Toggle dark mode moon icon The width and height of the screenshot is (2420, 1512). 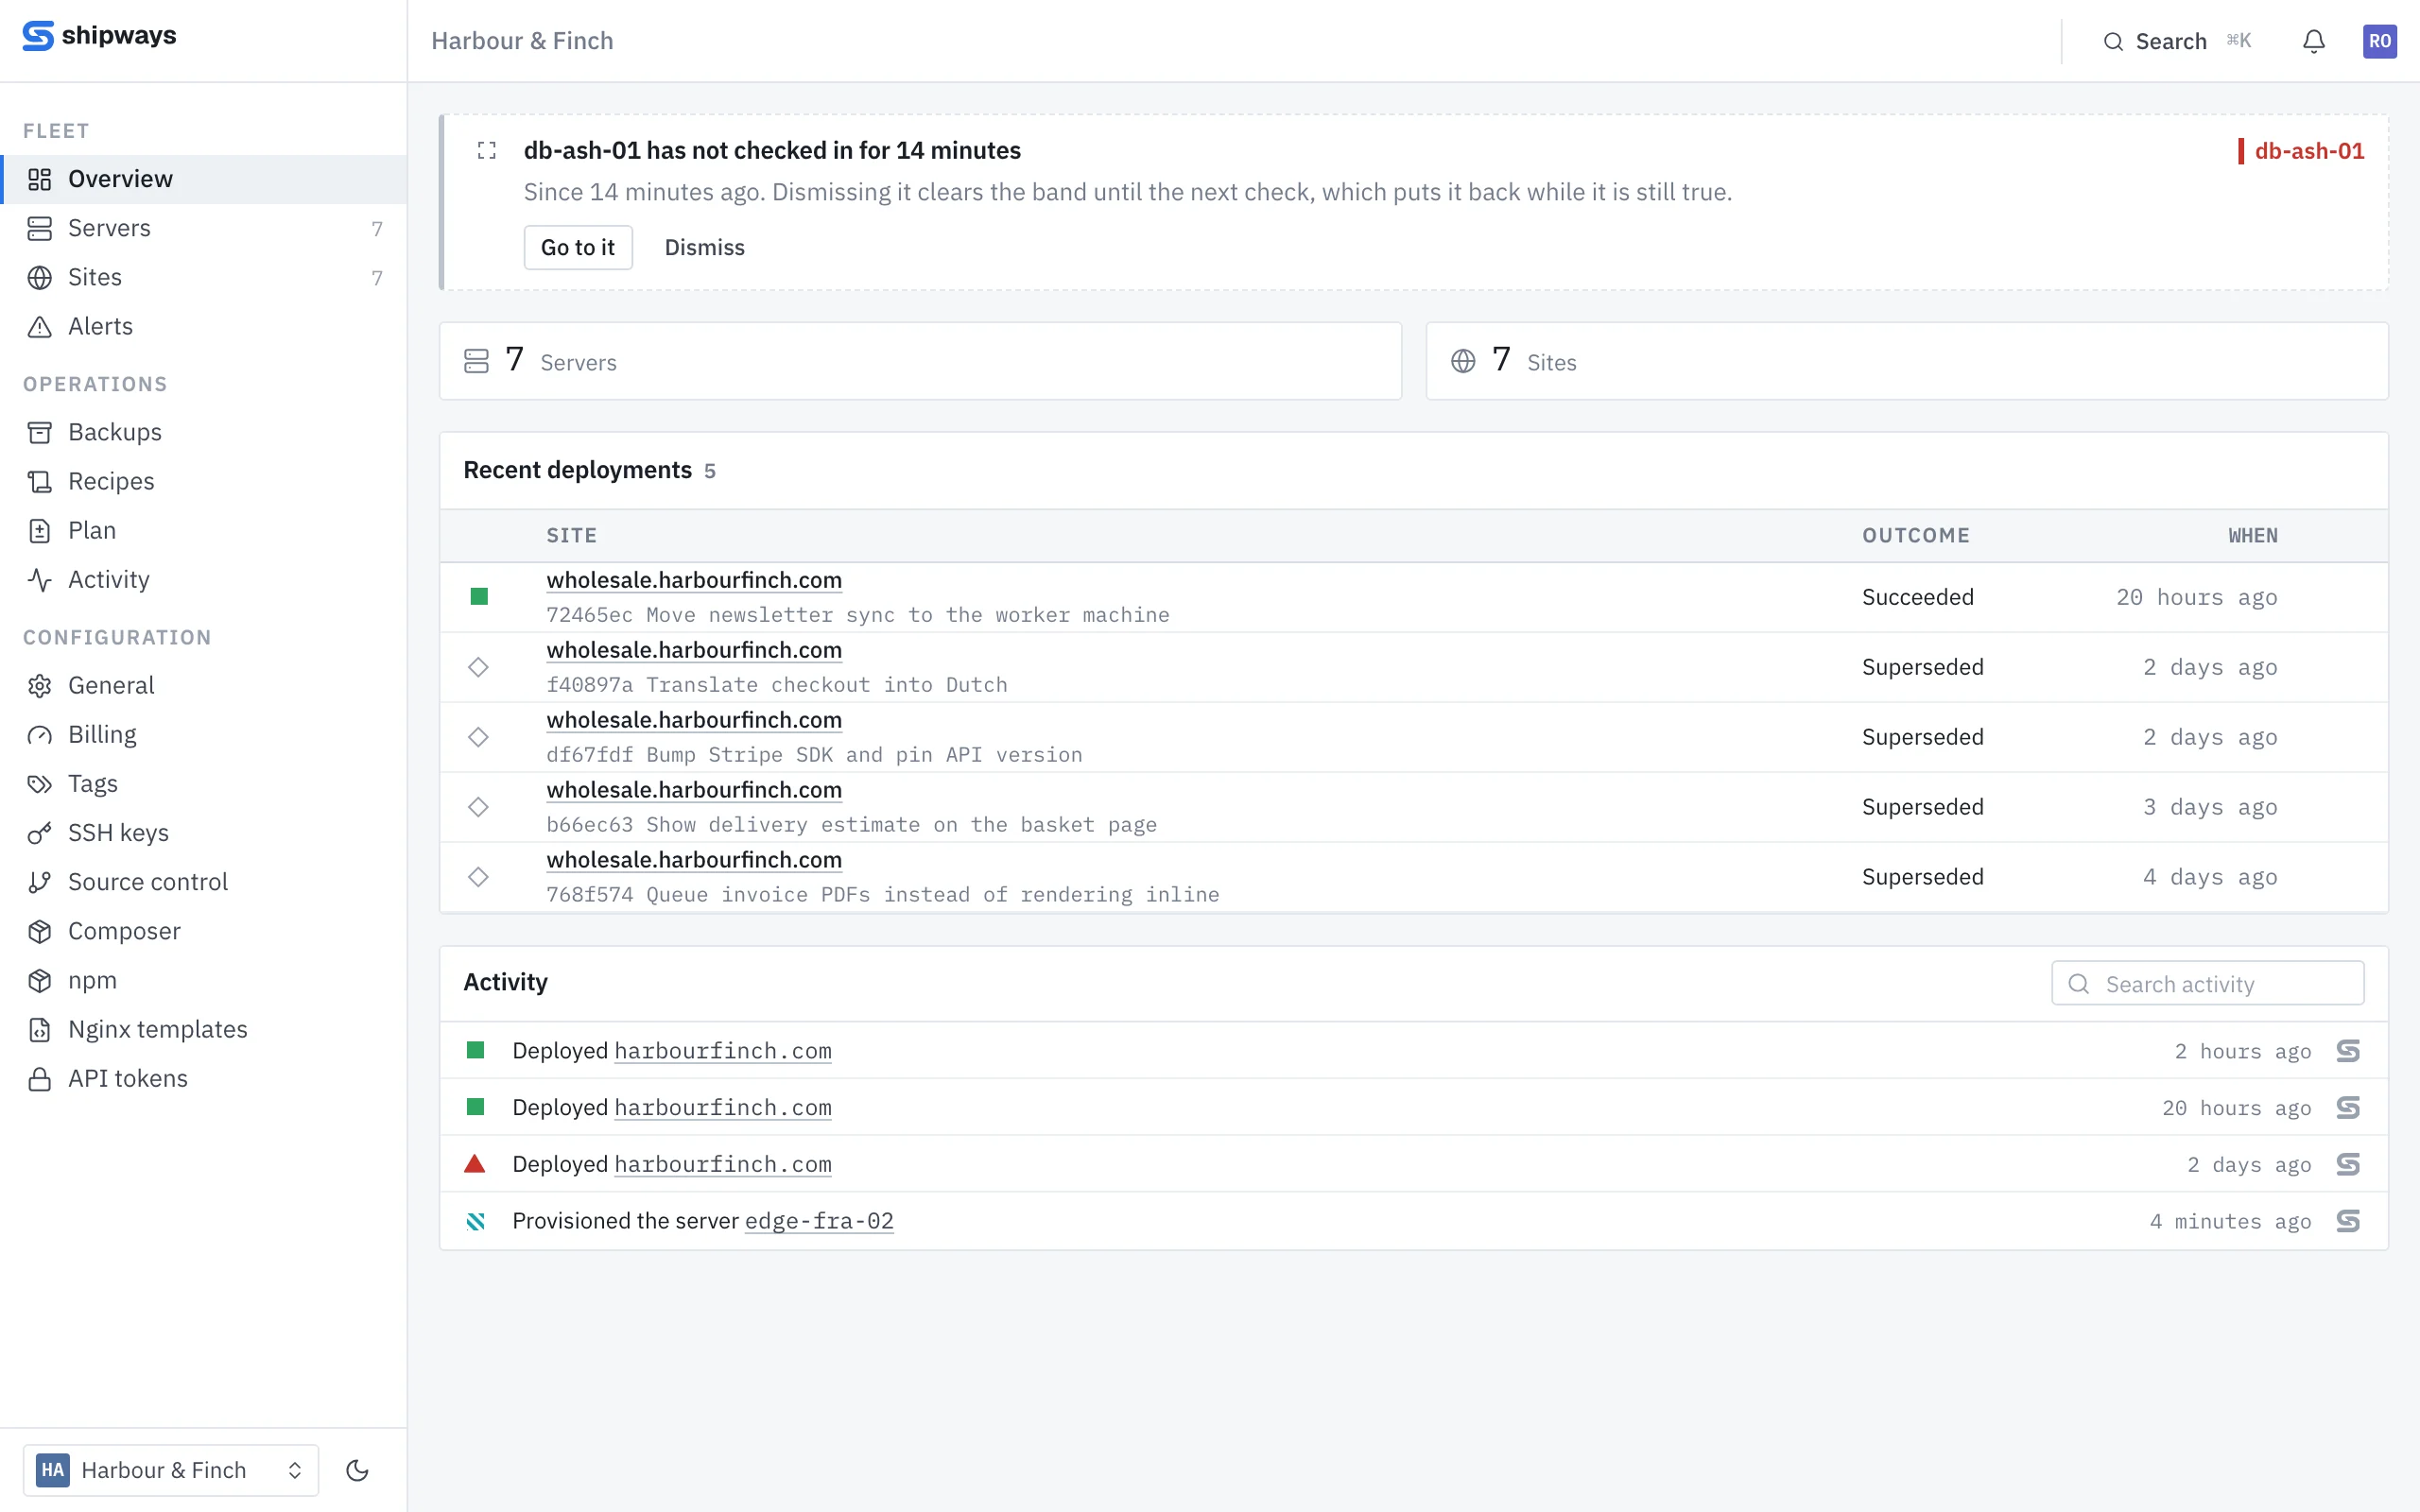pyautogui.click(x=357, y=1470)
